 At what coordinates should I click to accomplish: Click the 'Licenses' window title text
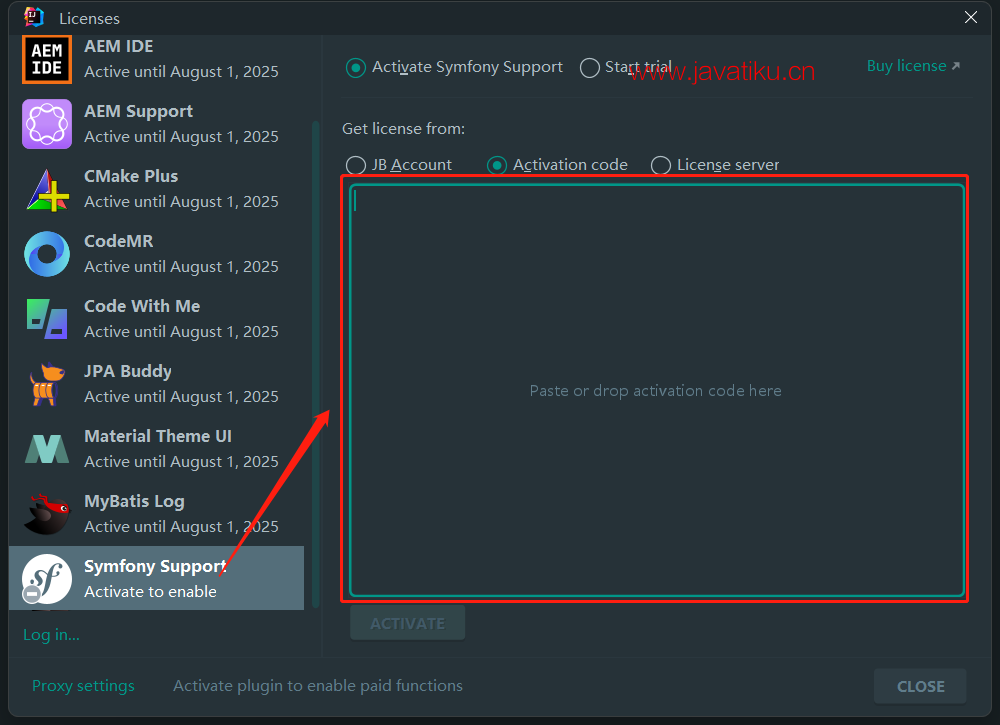pyautogui.click(x=89, y=18)
